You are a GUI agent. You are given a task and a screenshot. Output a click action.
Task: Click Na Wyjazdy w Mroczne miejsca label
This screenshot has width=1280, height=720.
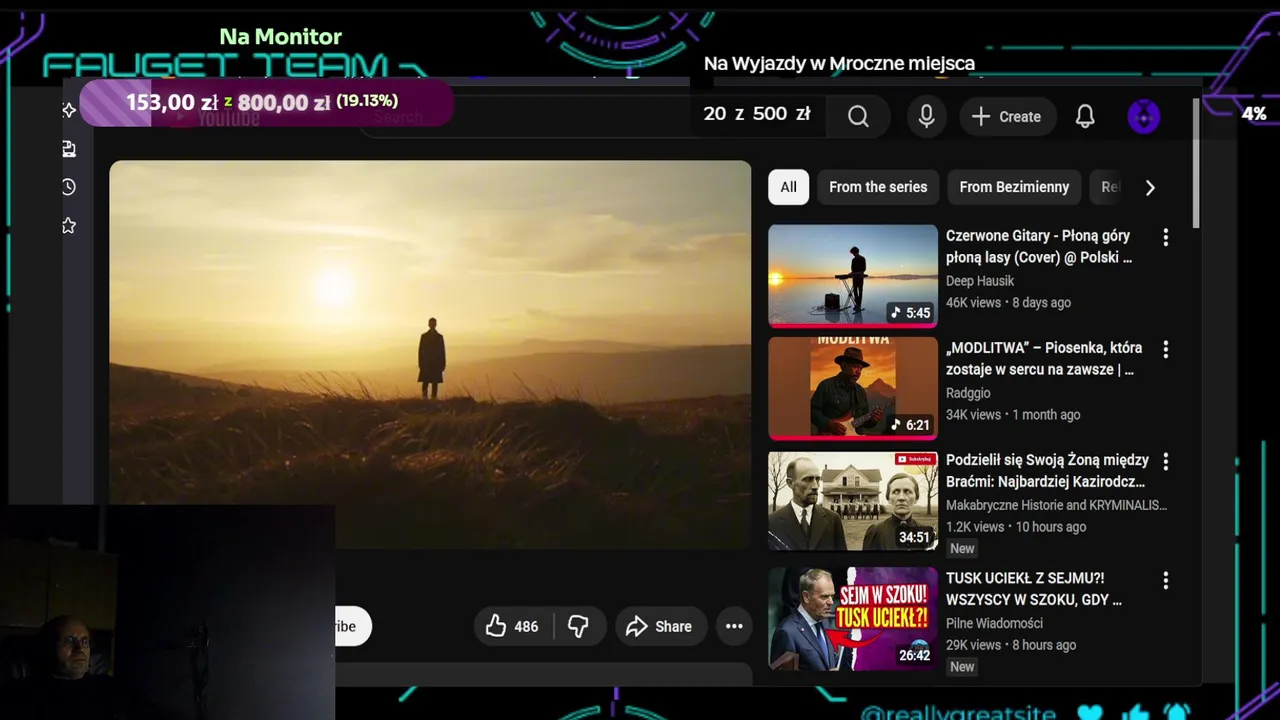click(839, 63)
